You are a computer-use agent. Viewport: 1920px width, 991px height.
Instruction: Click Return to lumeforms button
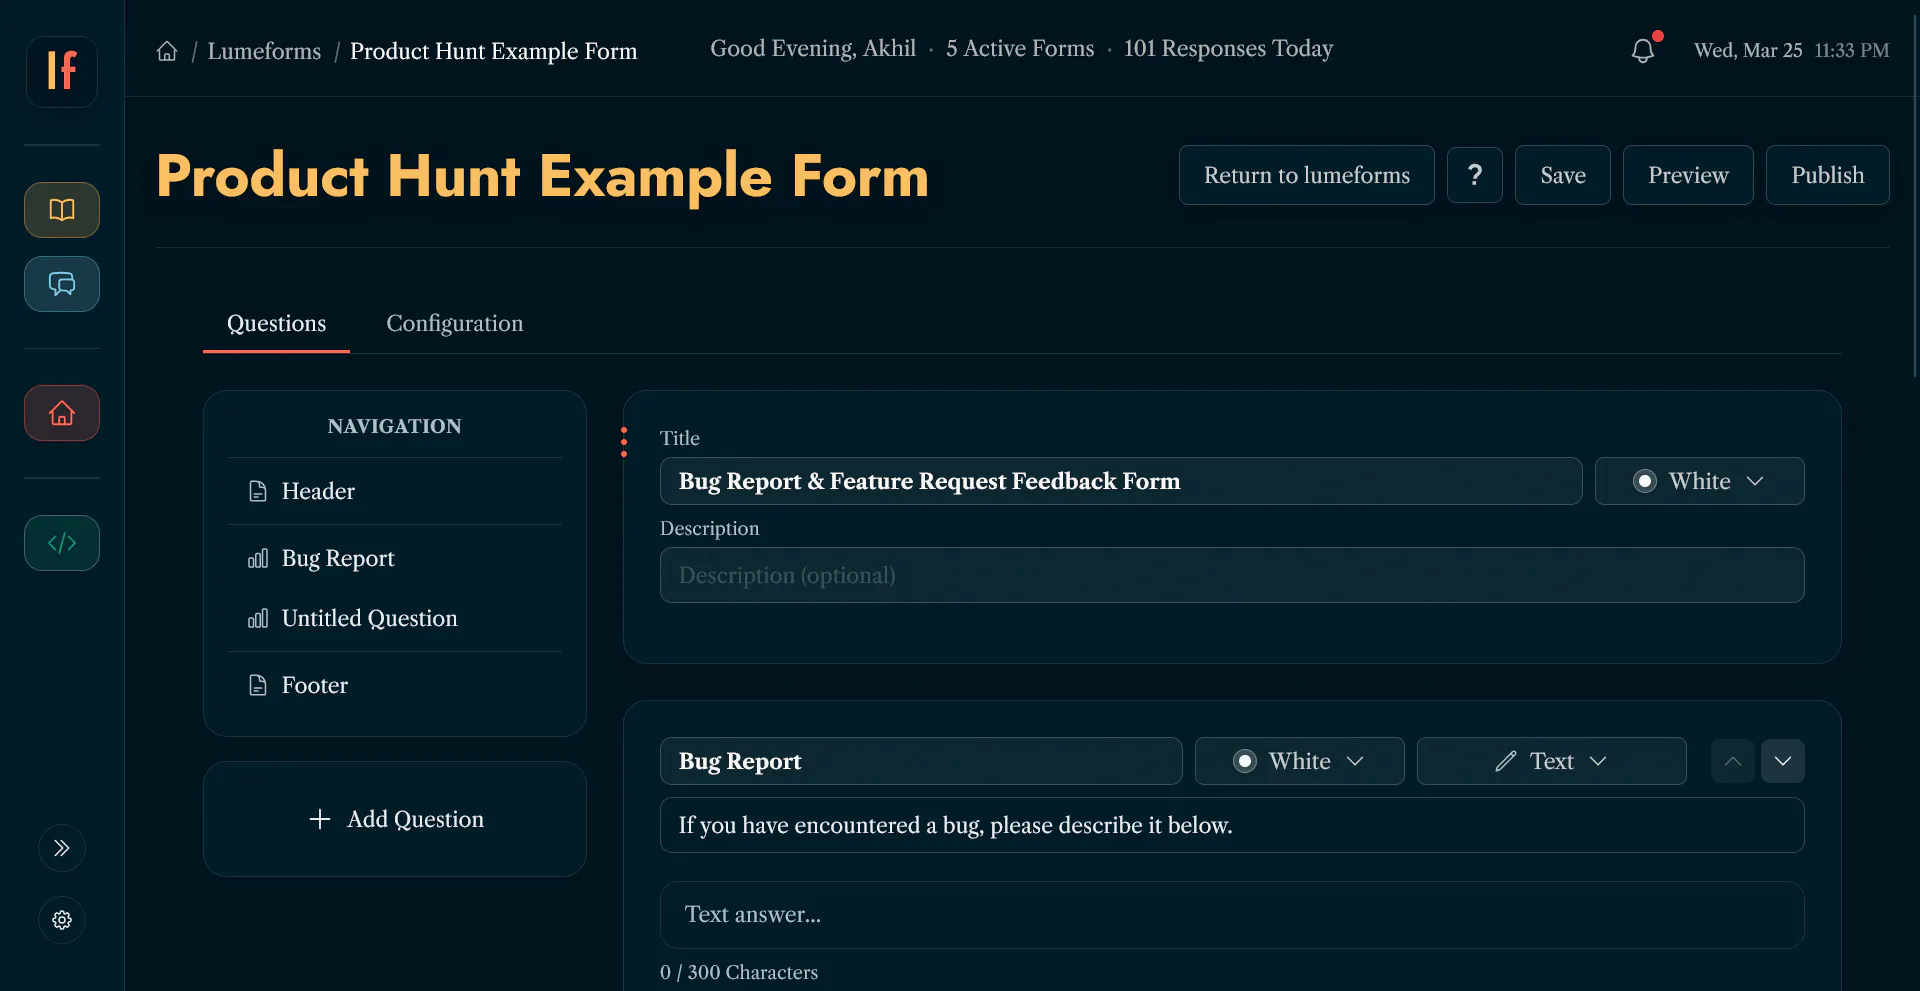coord(1307,175)
